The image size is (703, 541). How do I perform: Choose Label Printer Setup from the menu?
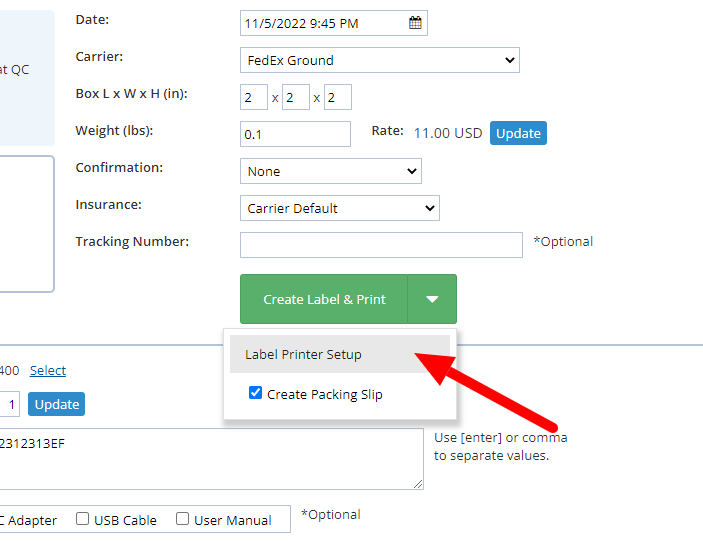click(303, 354)
